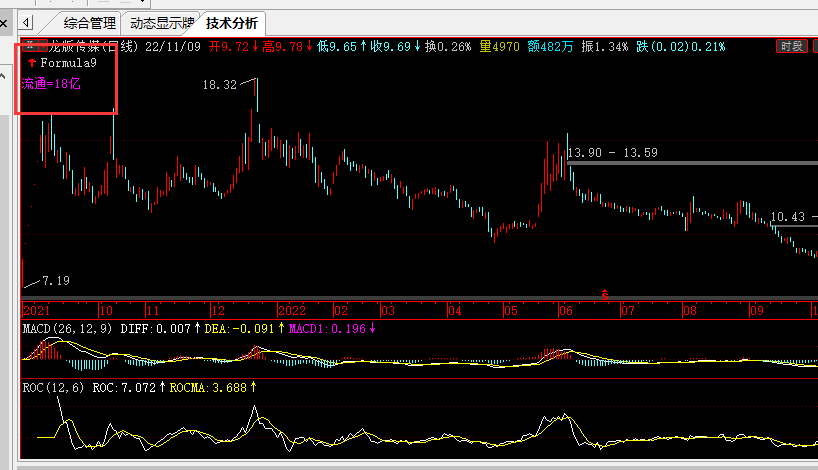Select the MACD(26,12,9) indicator title
818x470 pixels.
(x=68, y=328)
